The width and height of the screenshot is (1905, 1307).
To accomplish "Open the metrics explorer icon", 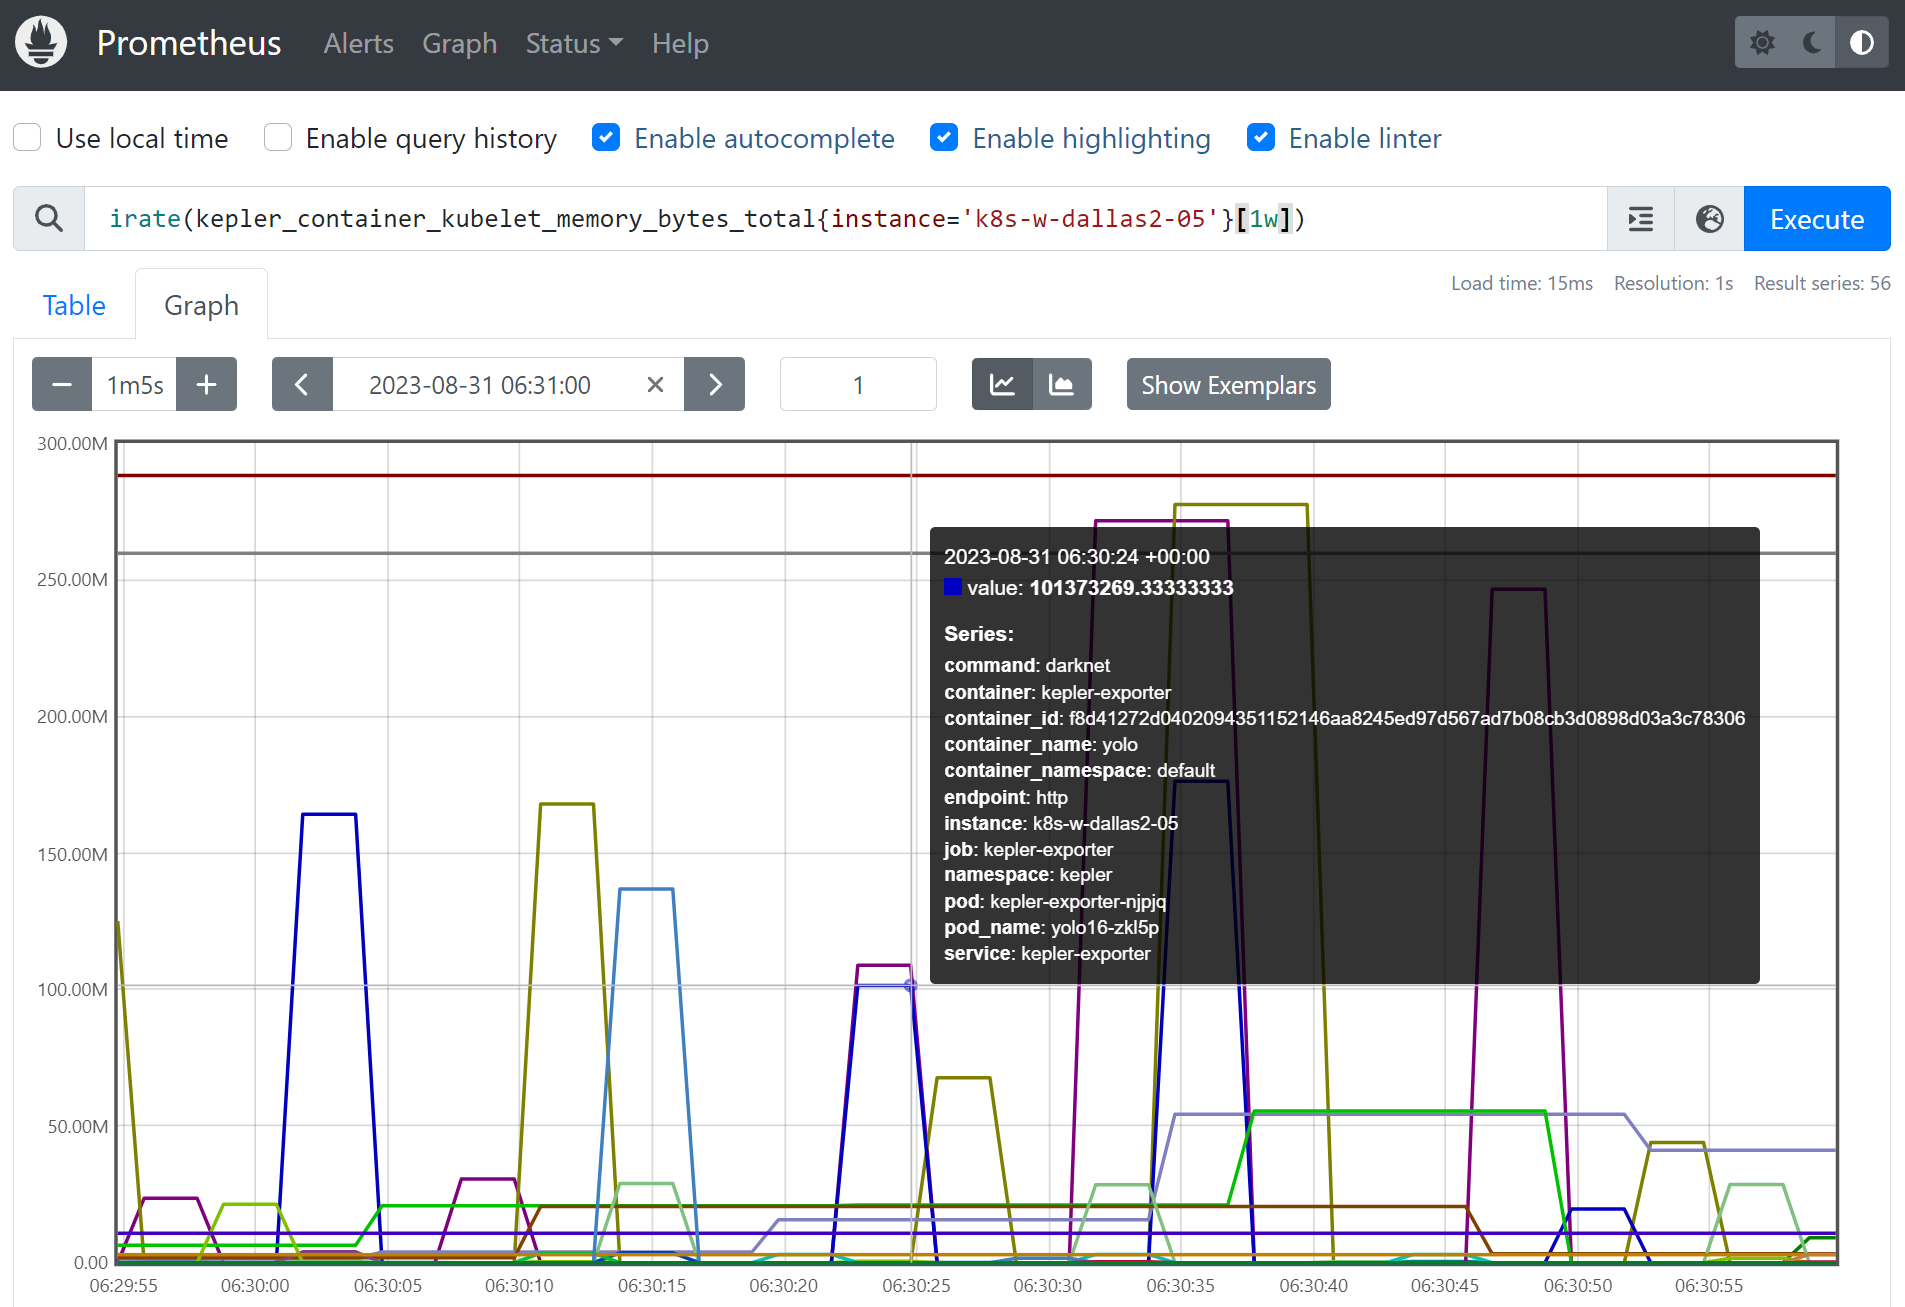I will pos(1640,218).
